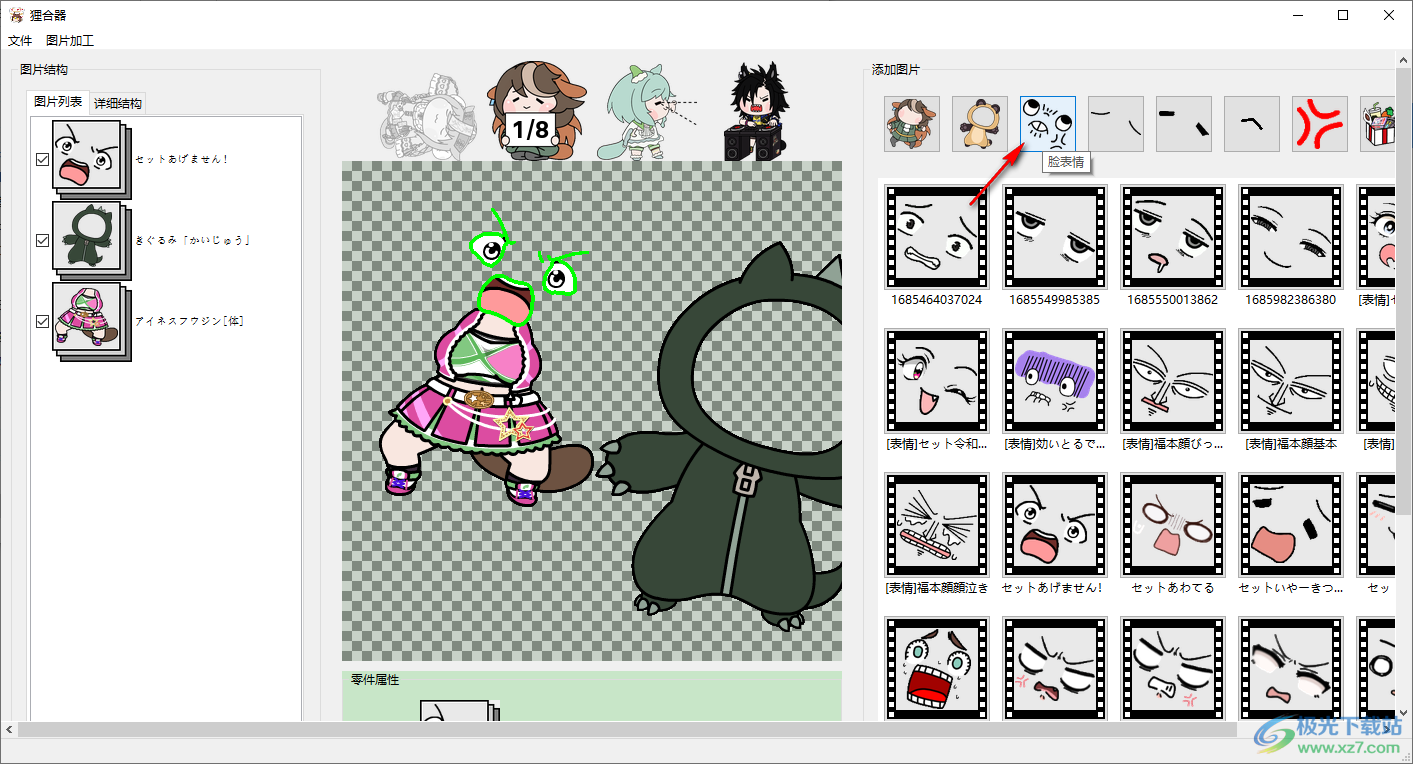The height and width of the screenshot is (764, 1413).
Task: Minimize the 捏合器 window
Action: 1297,15
